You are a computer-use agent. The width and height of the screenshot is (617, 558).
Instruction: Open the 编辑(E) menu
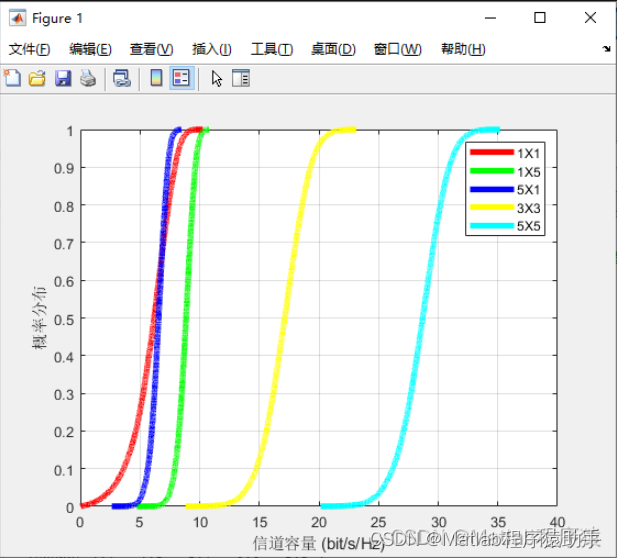(x=91, y=50)
